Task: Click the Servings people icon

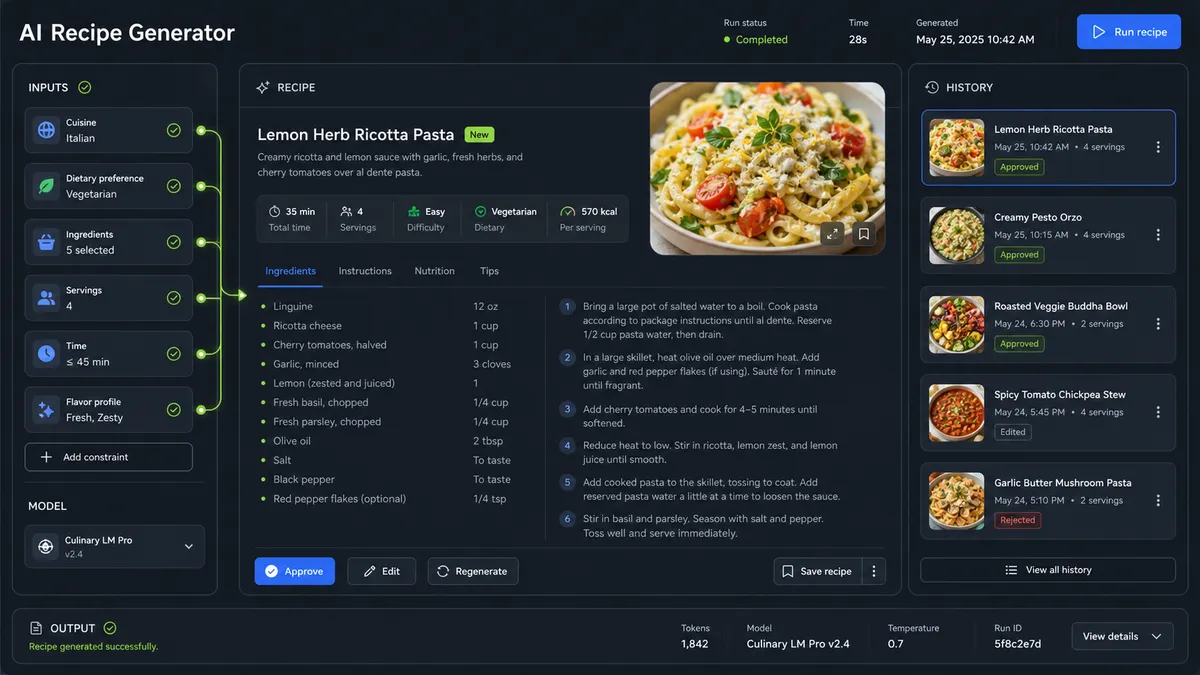Action: coord(46,297)
